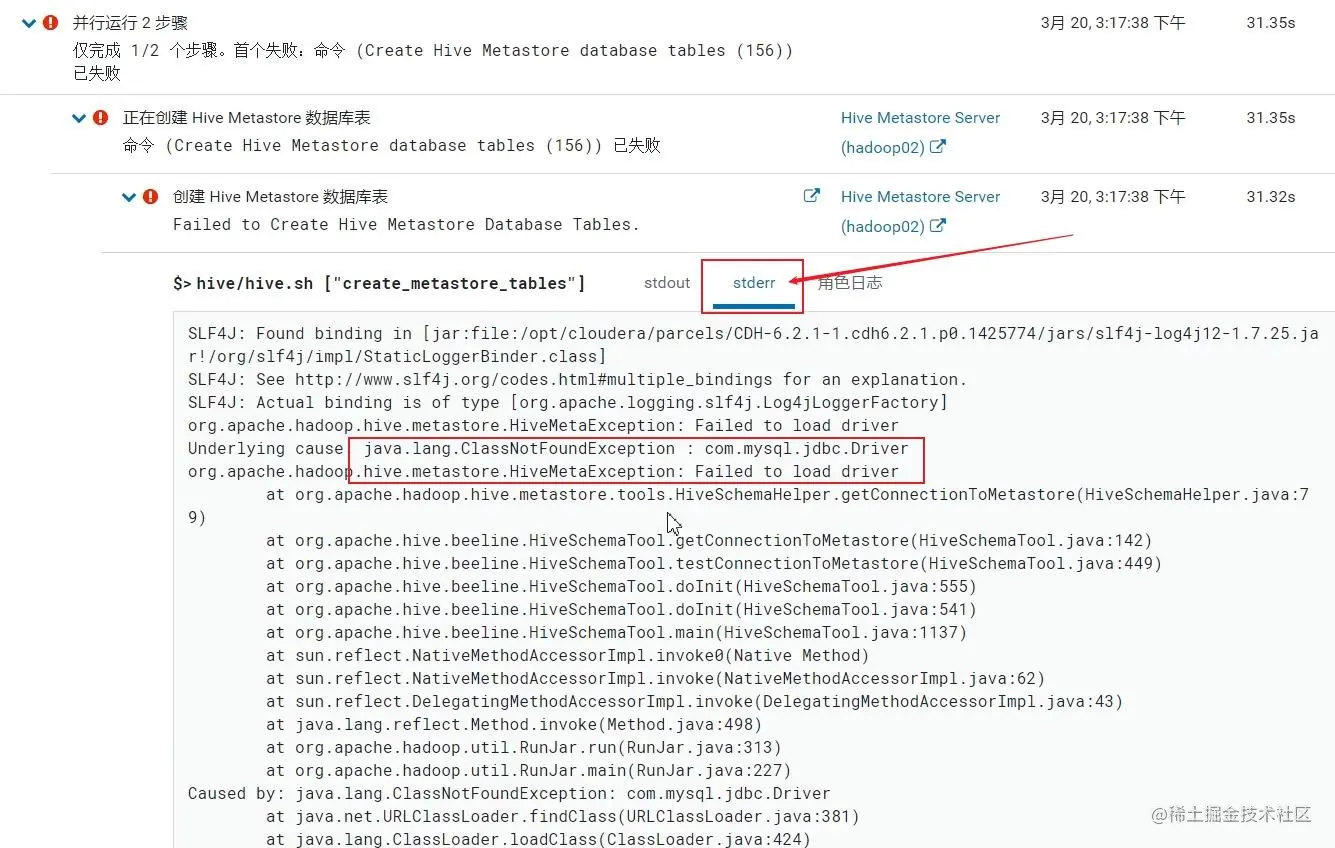This screenshot has height=848, width=1335.
Task: Click 'URLClassLoader.findClass' stack line
Action: (x=563, y=816)
